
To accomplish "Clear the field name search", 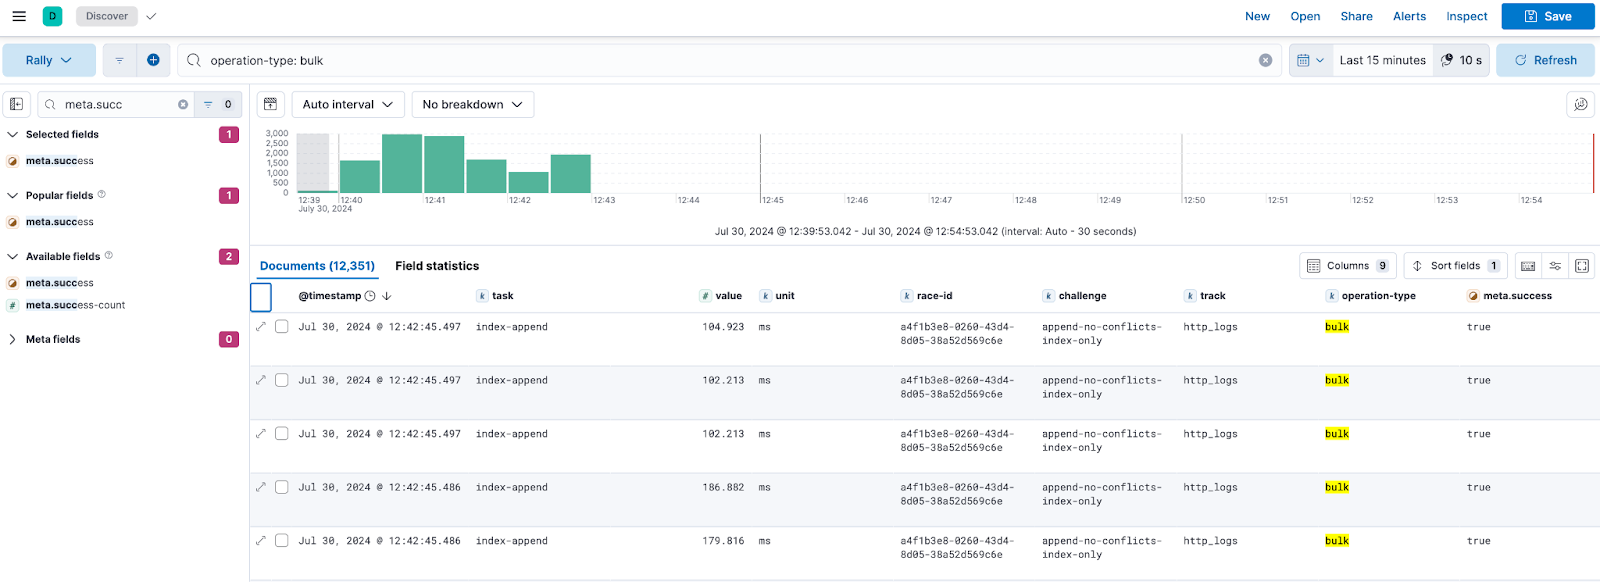I will (183, 104).
